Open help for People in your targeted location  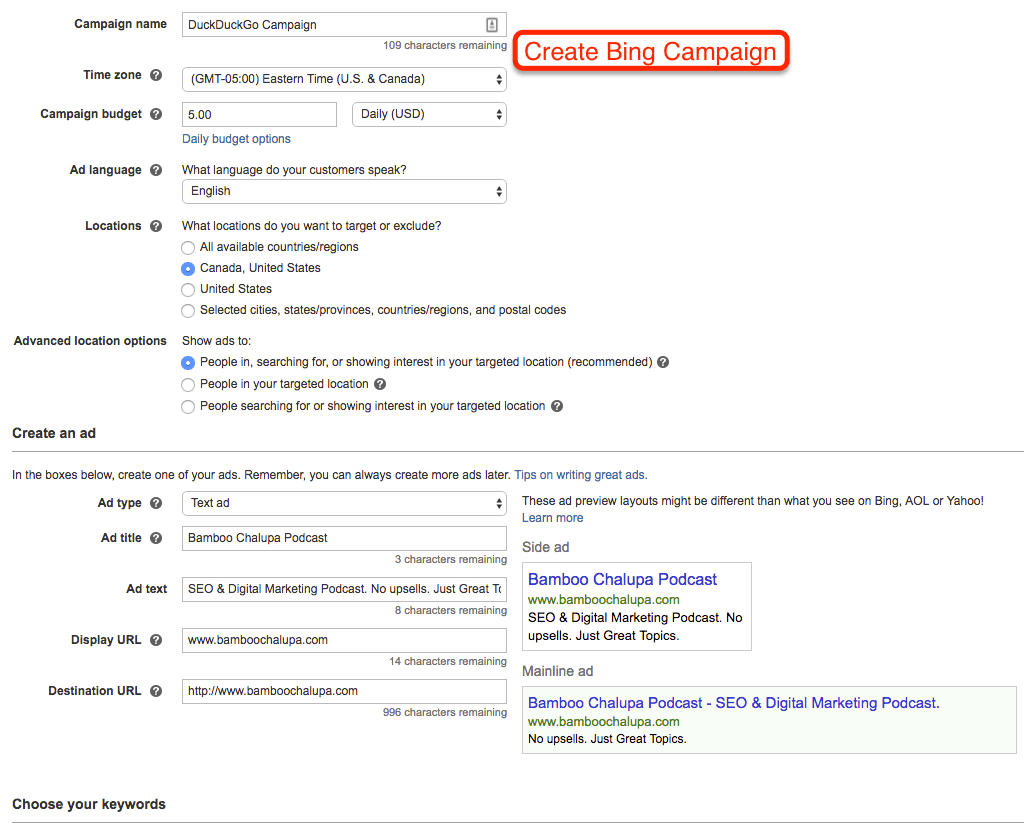[379, 384]
